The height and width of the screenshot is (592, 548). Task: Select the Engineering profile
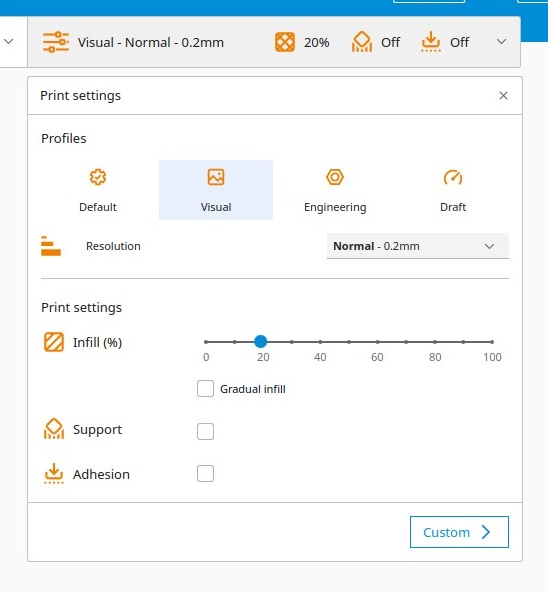point(335,190)
